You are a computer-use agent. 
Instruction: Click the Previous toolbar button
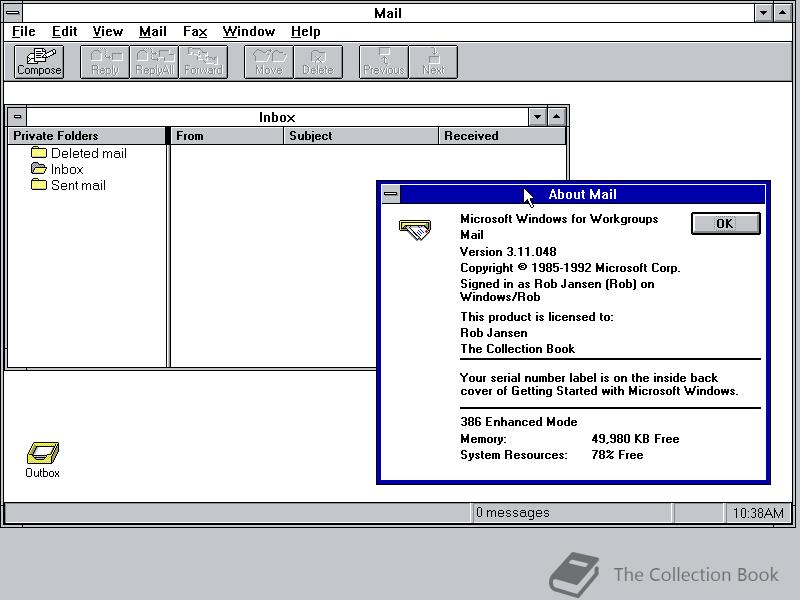tap(384, 62)
